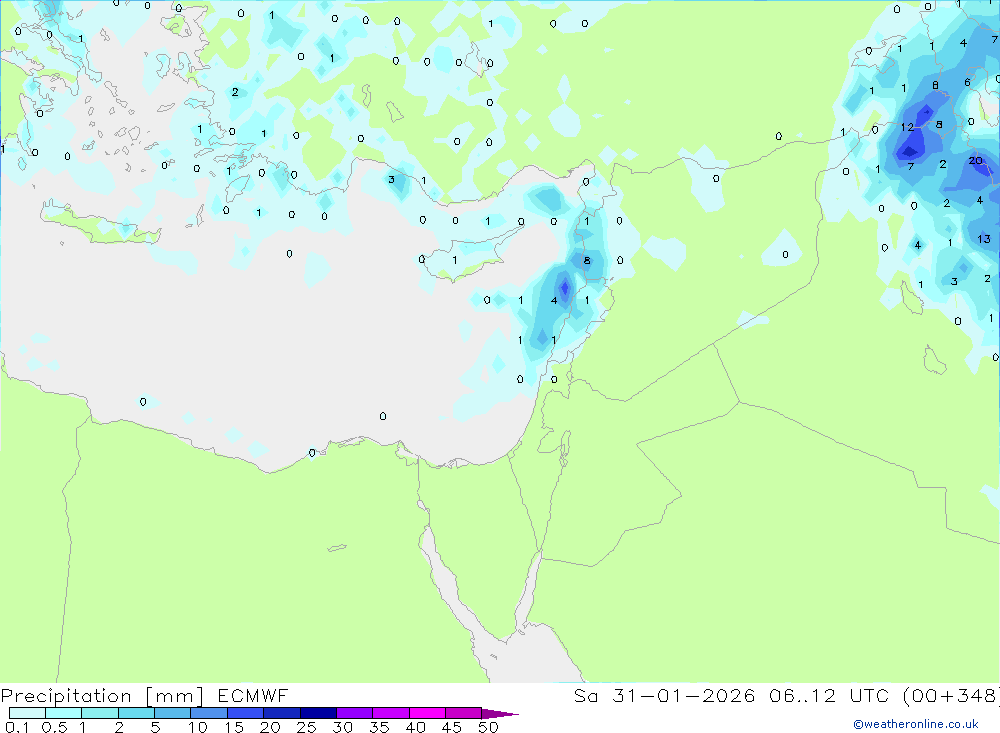Click the map precipitation value '12'
The width and height of the screenshot is (1000, 733).
(x=908, y=128)
